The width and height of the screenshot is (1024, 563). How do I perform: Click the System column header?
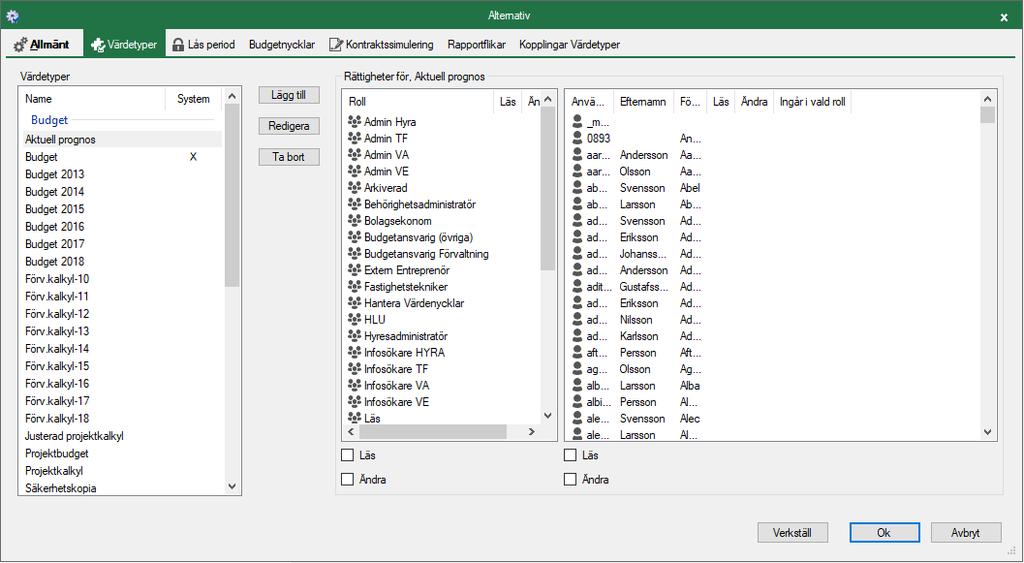point(193,99)
